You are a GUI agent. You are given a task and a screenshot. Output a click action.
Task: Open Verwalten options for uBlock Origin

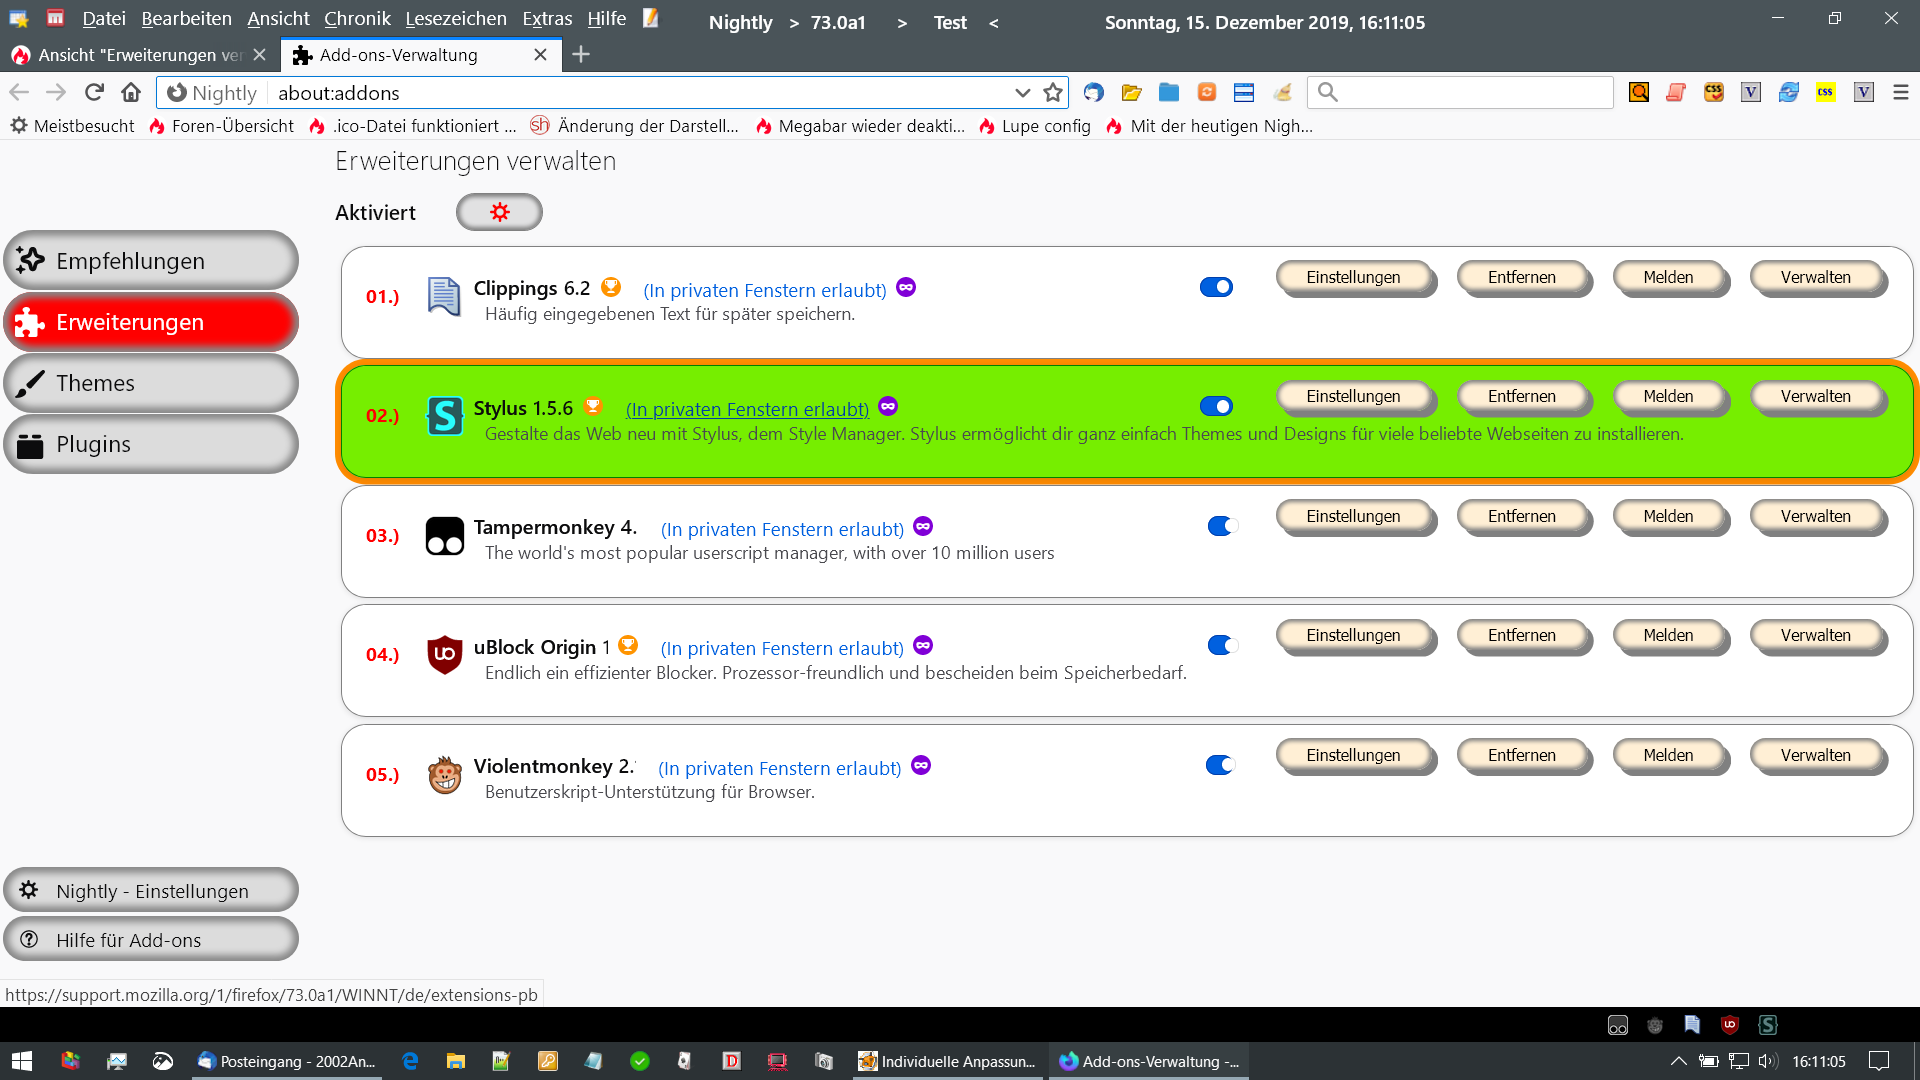(x=1815, y=635)
